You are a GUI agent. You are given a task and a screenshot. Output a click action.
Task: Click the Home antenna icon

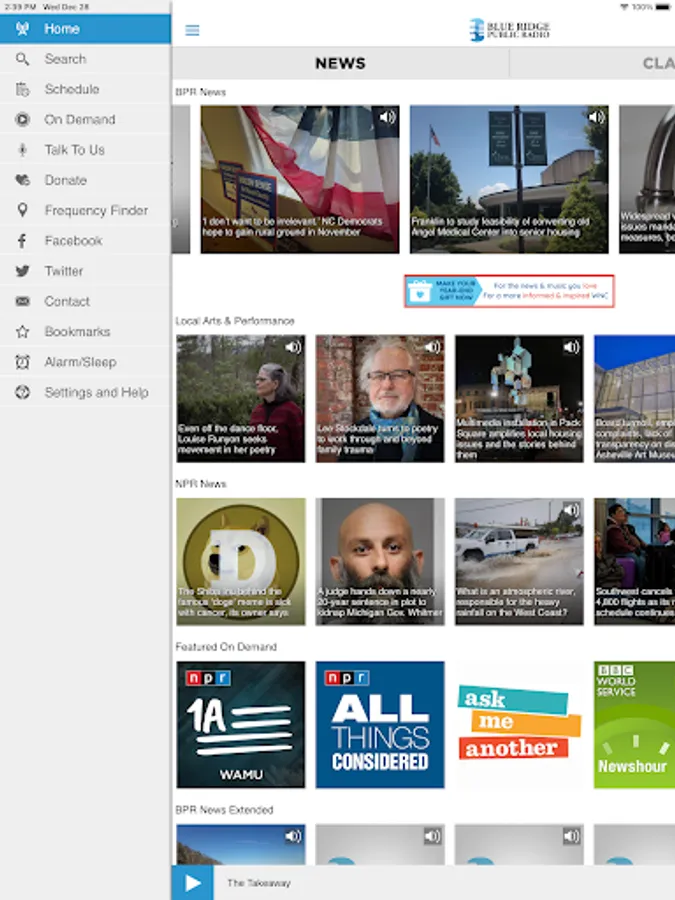click(22, 29)
